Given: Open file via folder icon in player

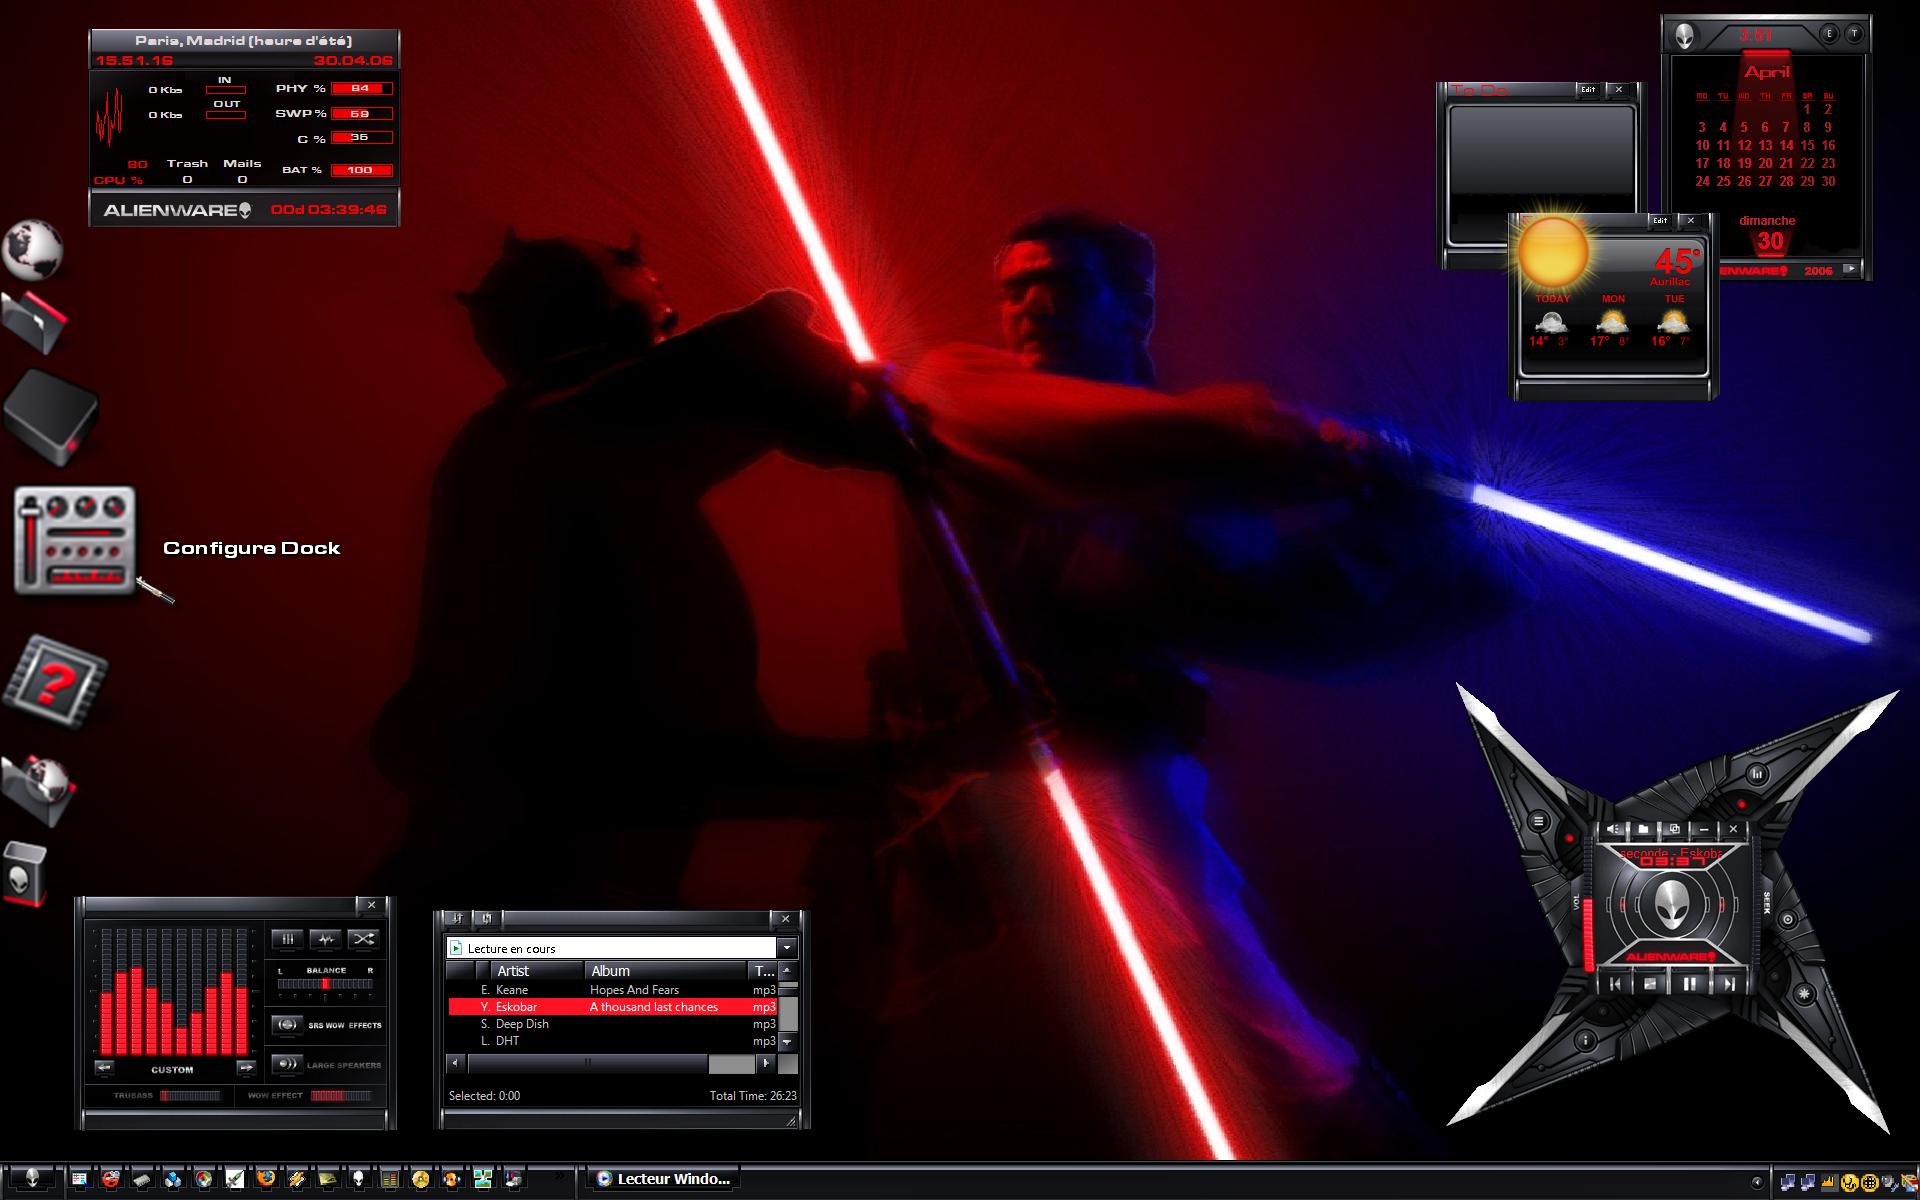Looking at the screenshot, I should pyautogui.click(x=1643, y=829).
